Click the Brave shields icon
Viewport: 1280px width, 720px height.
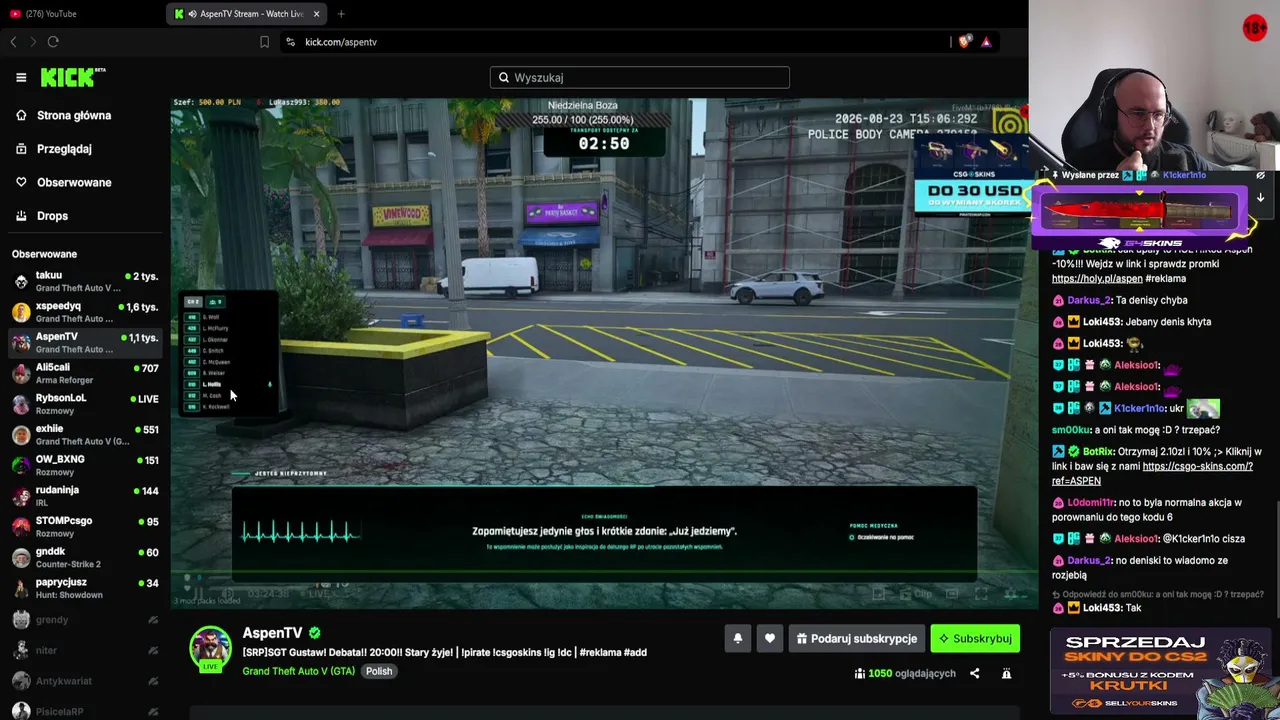pos(964,42)
